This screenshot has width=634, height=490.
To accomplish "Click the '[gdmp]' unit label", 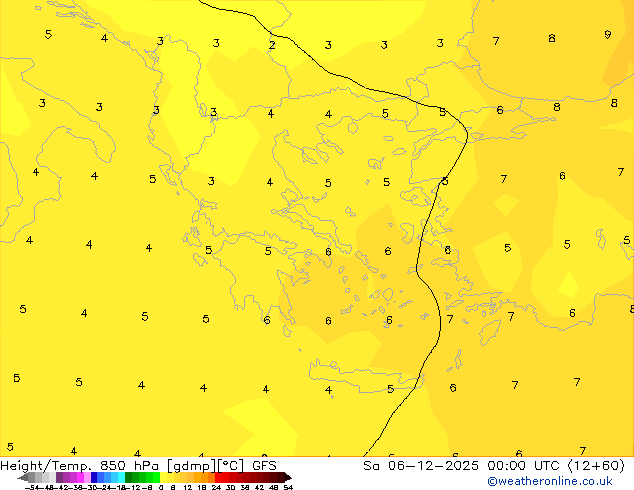I will click(x=192, y=466).
